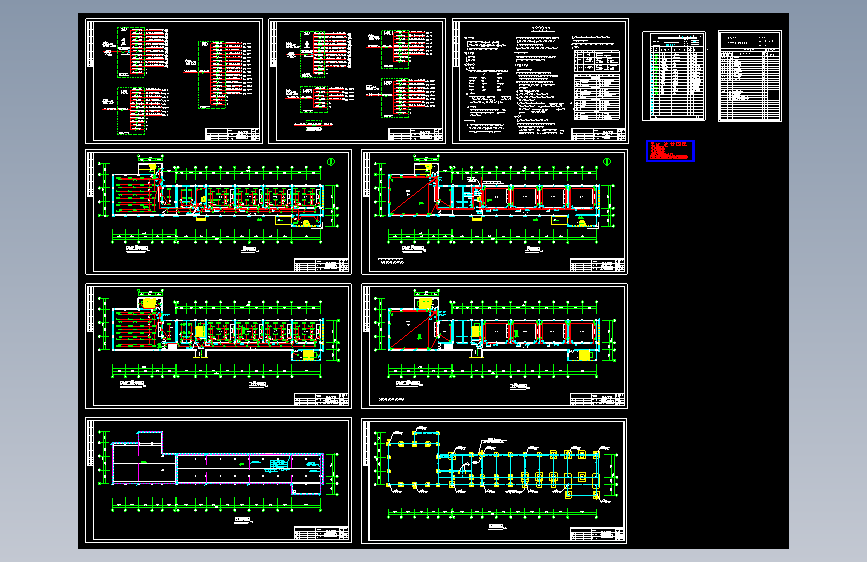Viewport: 867px width, 562px height.
Task: Select the red diagonal floor plan without compass symbol
Action: (x=494, y=346)
